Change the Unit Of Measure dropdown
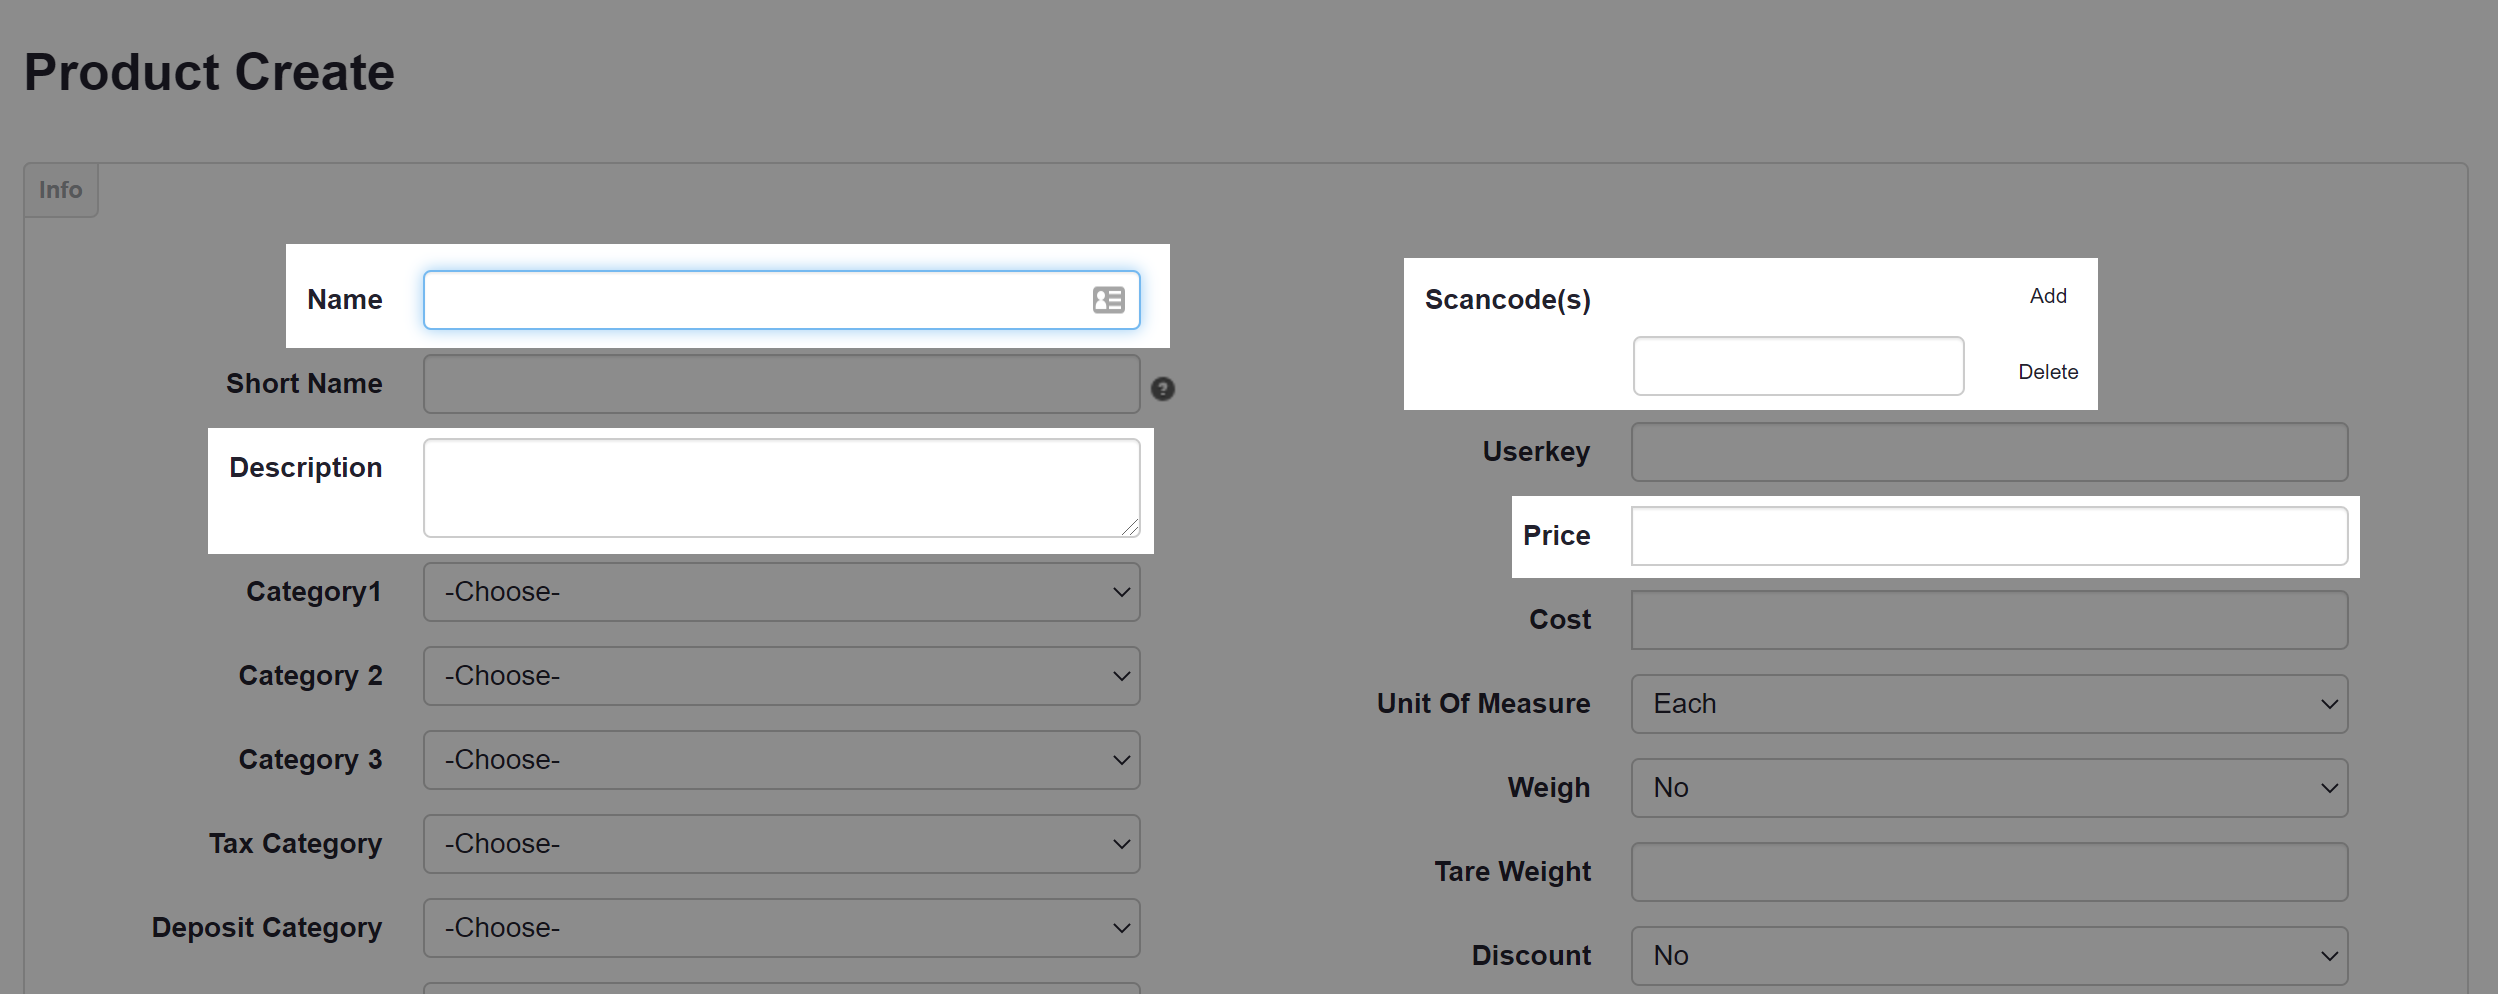The image size is (2498, 994). click(1988, 704)
